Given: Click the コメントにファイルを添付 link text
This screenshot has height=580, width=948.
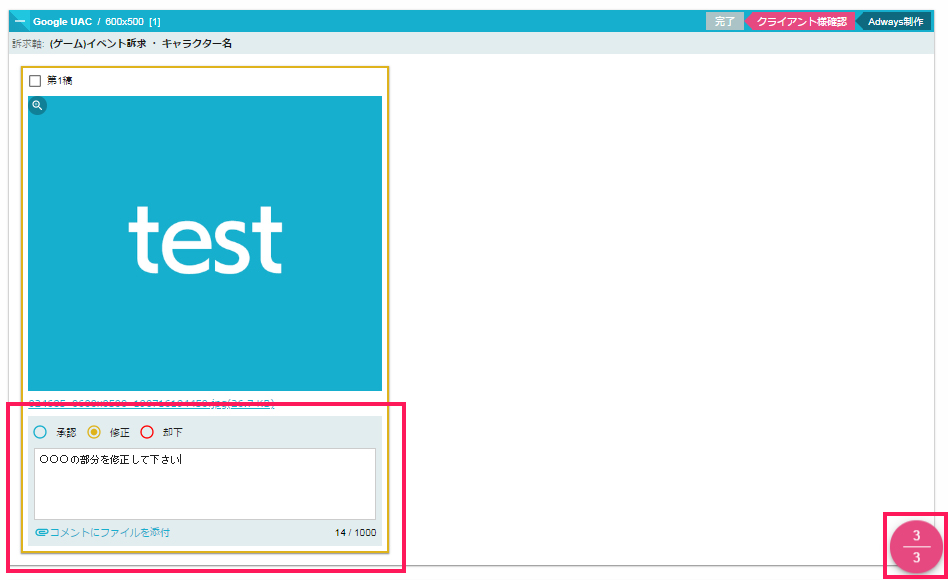Looking at the screenshot, I should click(110, 533).
